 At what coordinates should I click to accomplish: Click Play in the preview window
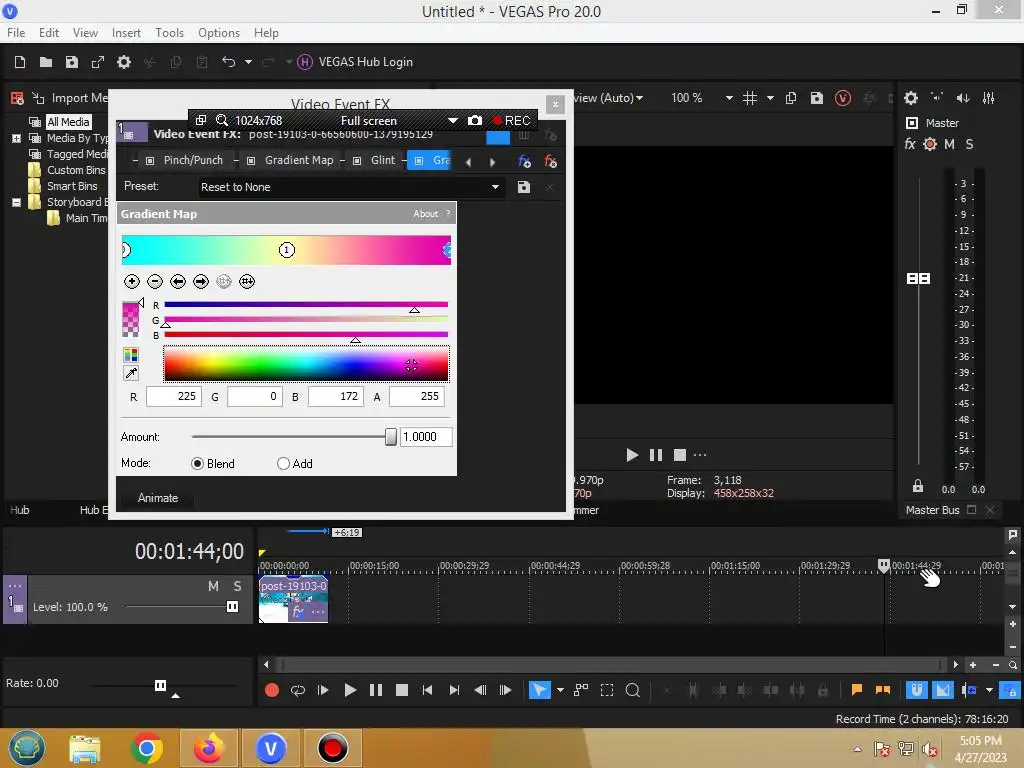tap(632, 455)
